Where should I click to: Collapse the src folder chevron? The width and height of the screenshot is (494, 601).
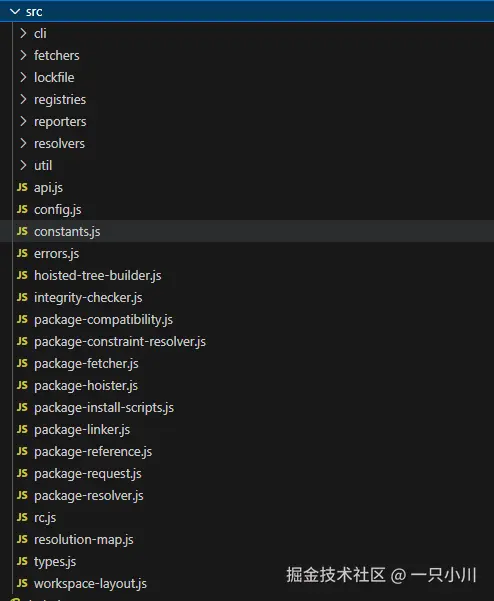click(x=15, y=11)
